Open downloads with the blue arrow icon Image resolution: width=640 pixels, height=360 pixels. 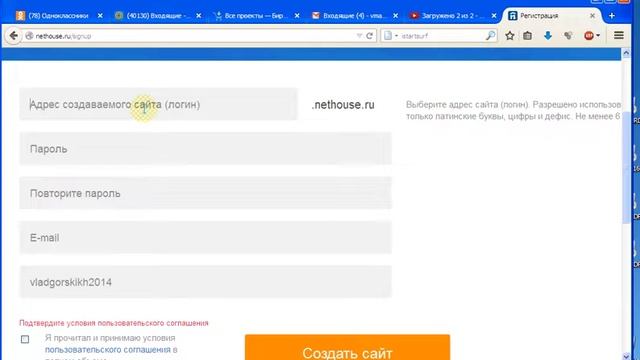pos(548,36)
